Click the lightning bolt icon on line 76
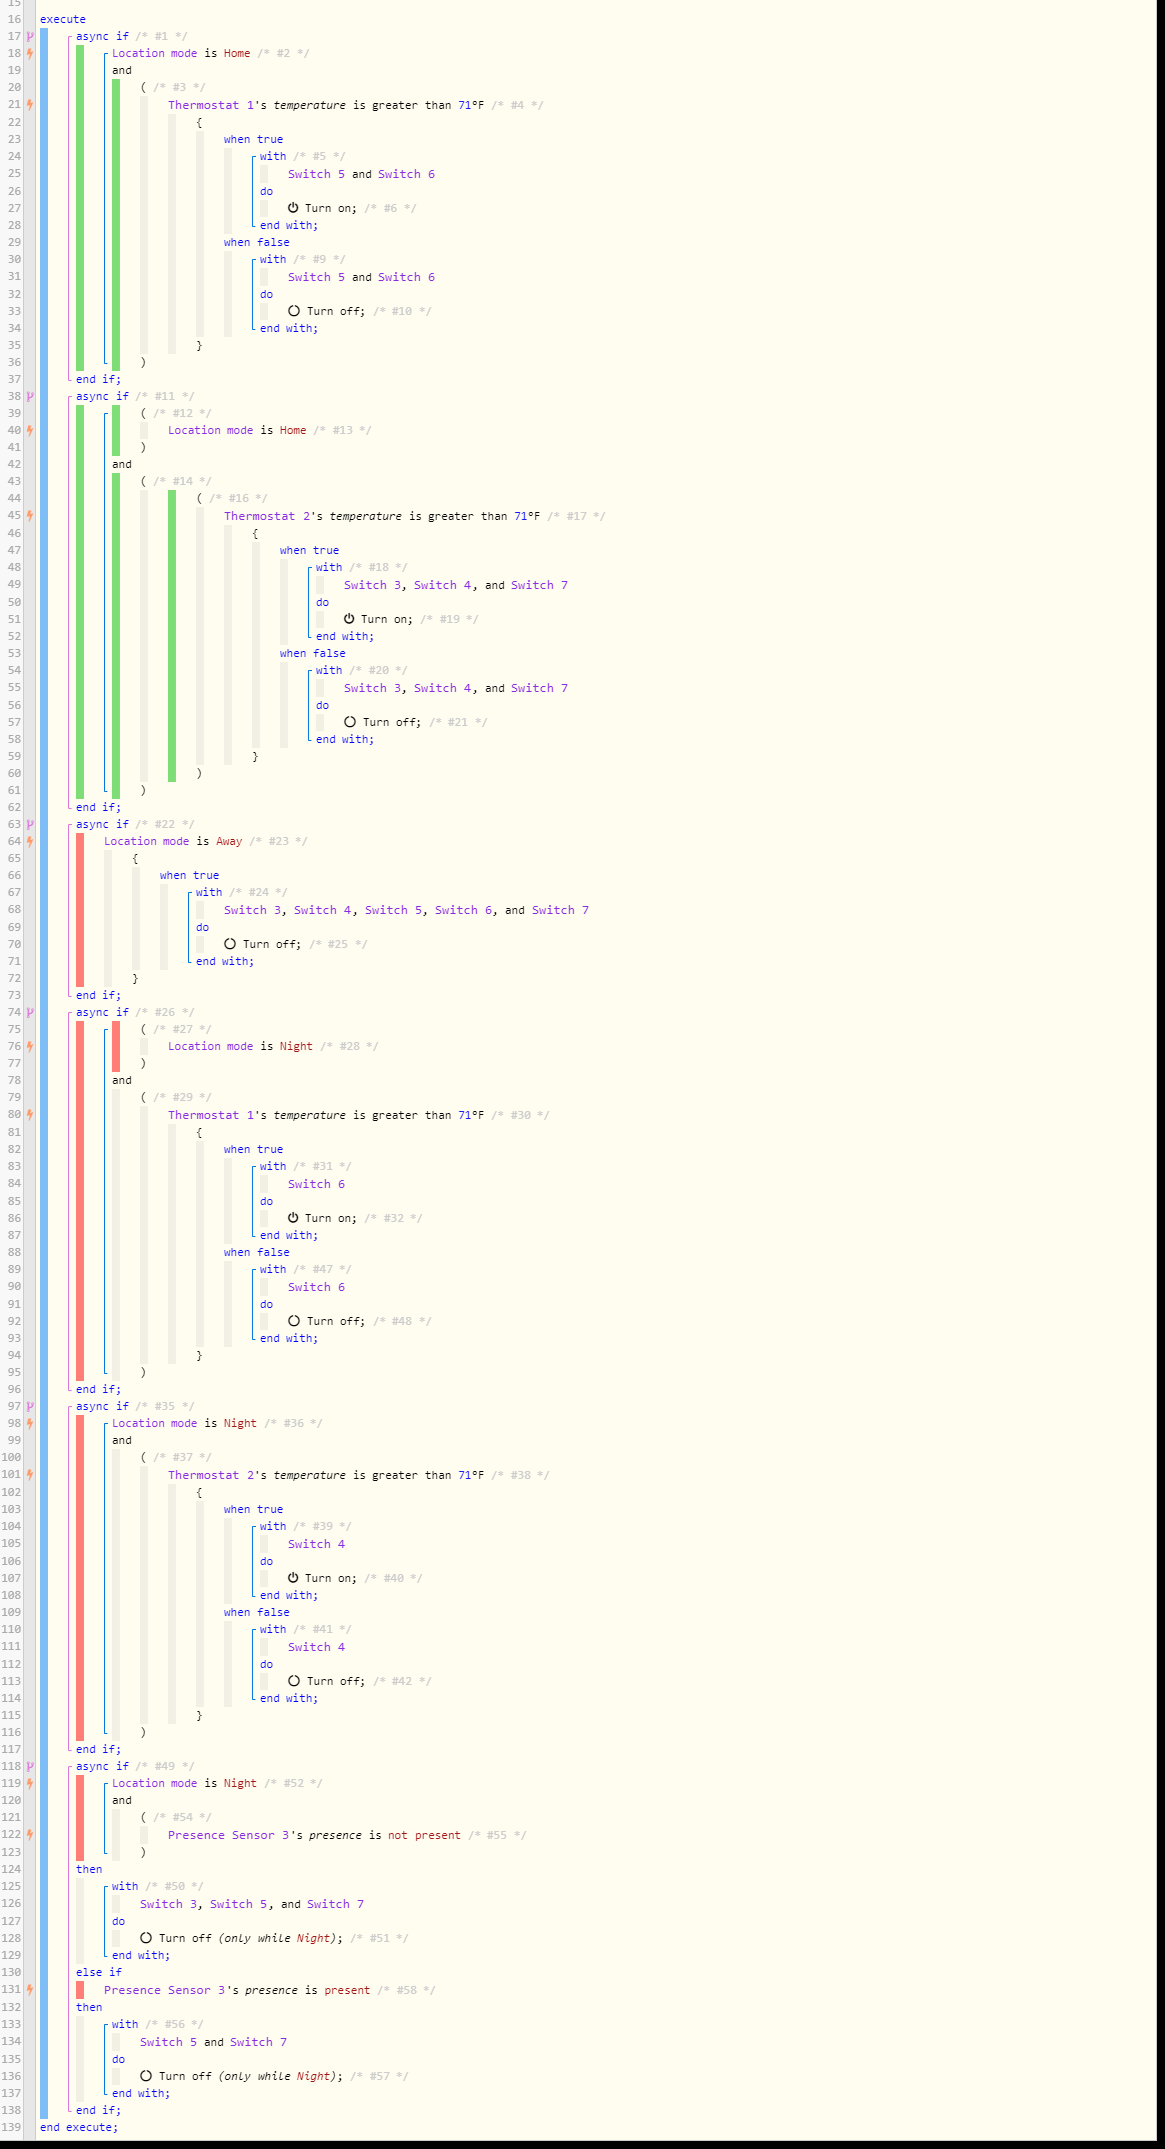This screenshot has width=1165, height=2149. click(30, 1046)
